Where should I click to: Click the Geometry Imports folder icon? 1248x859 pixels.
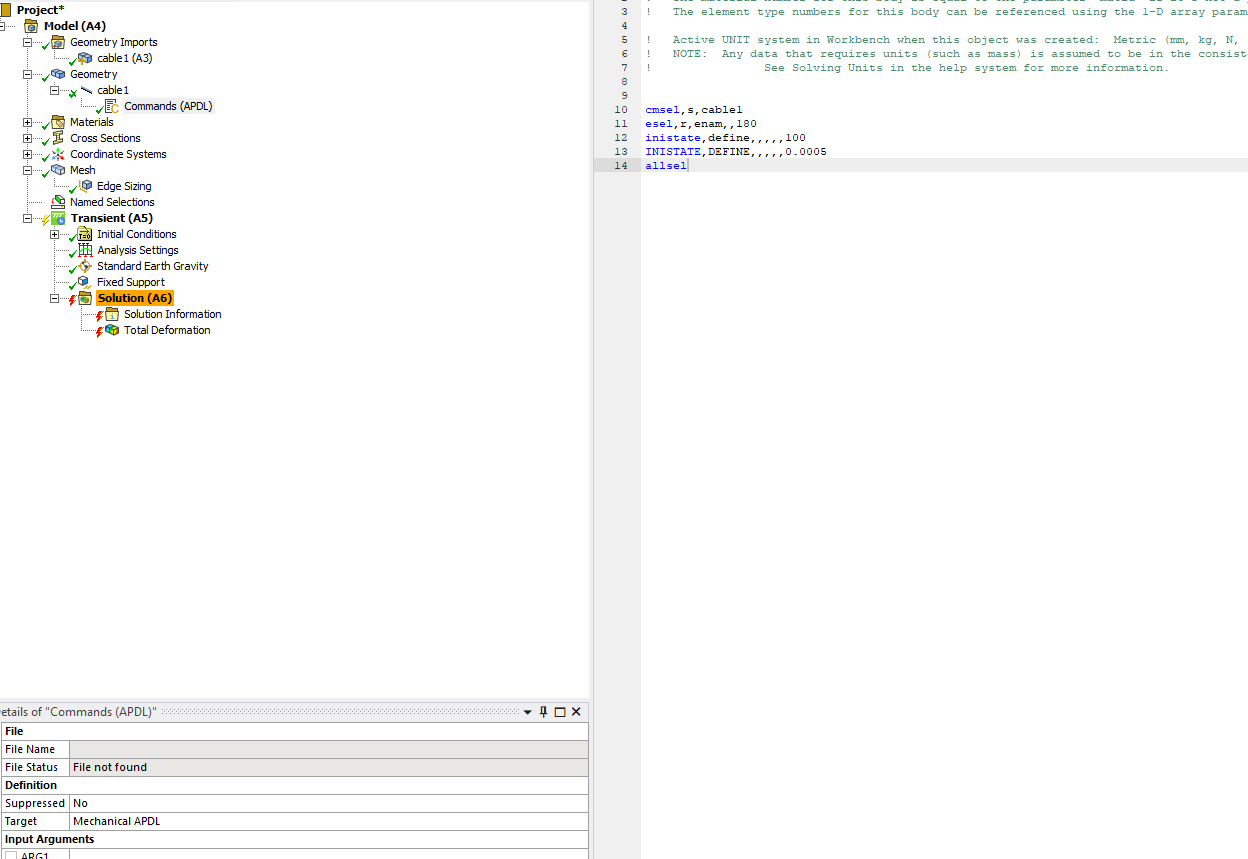(x=58, y=42)
